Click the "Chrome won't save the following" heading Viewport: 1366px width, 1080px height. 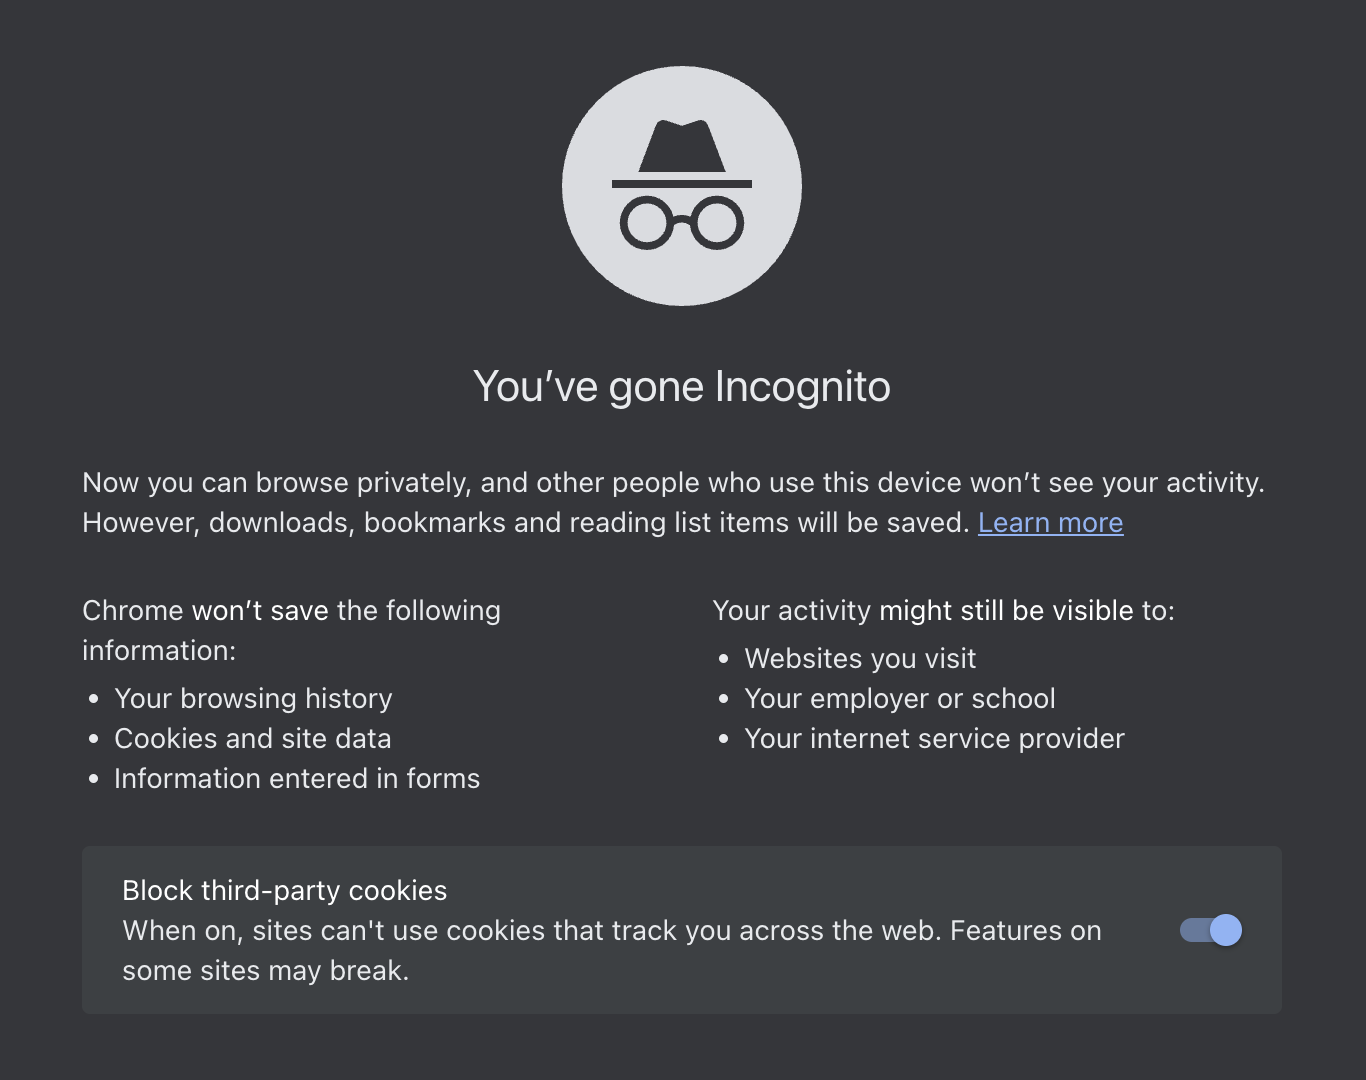[291, 610]
